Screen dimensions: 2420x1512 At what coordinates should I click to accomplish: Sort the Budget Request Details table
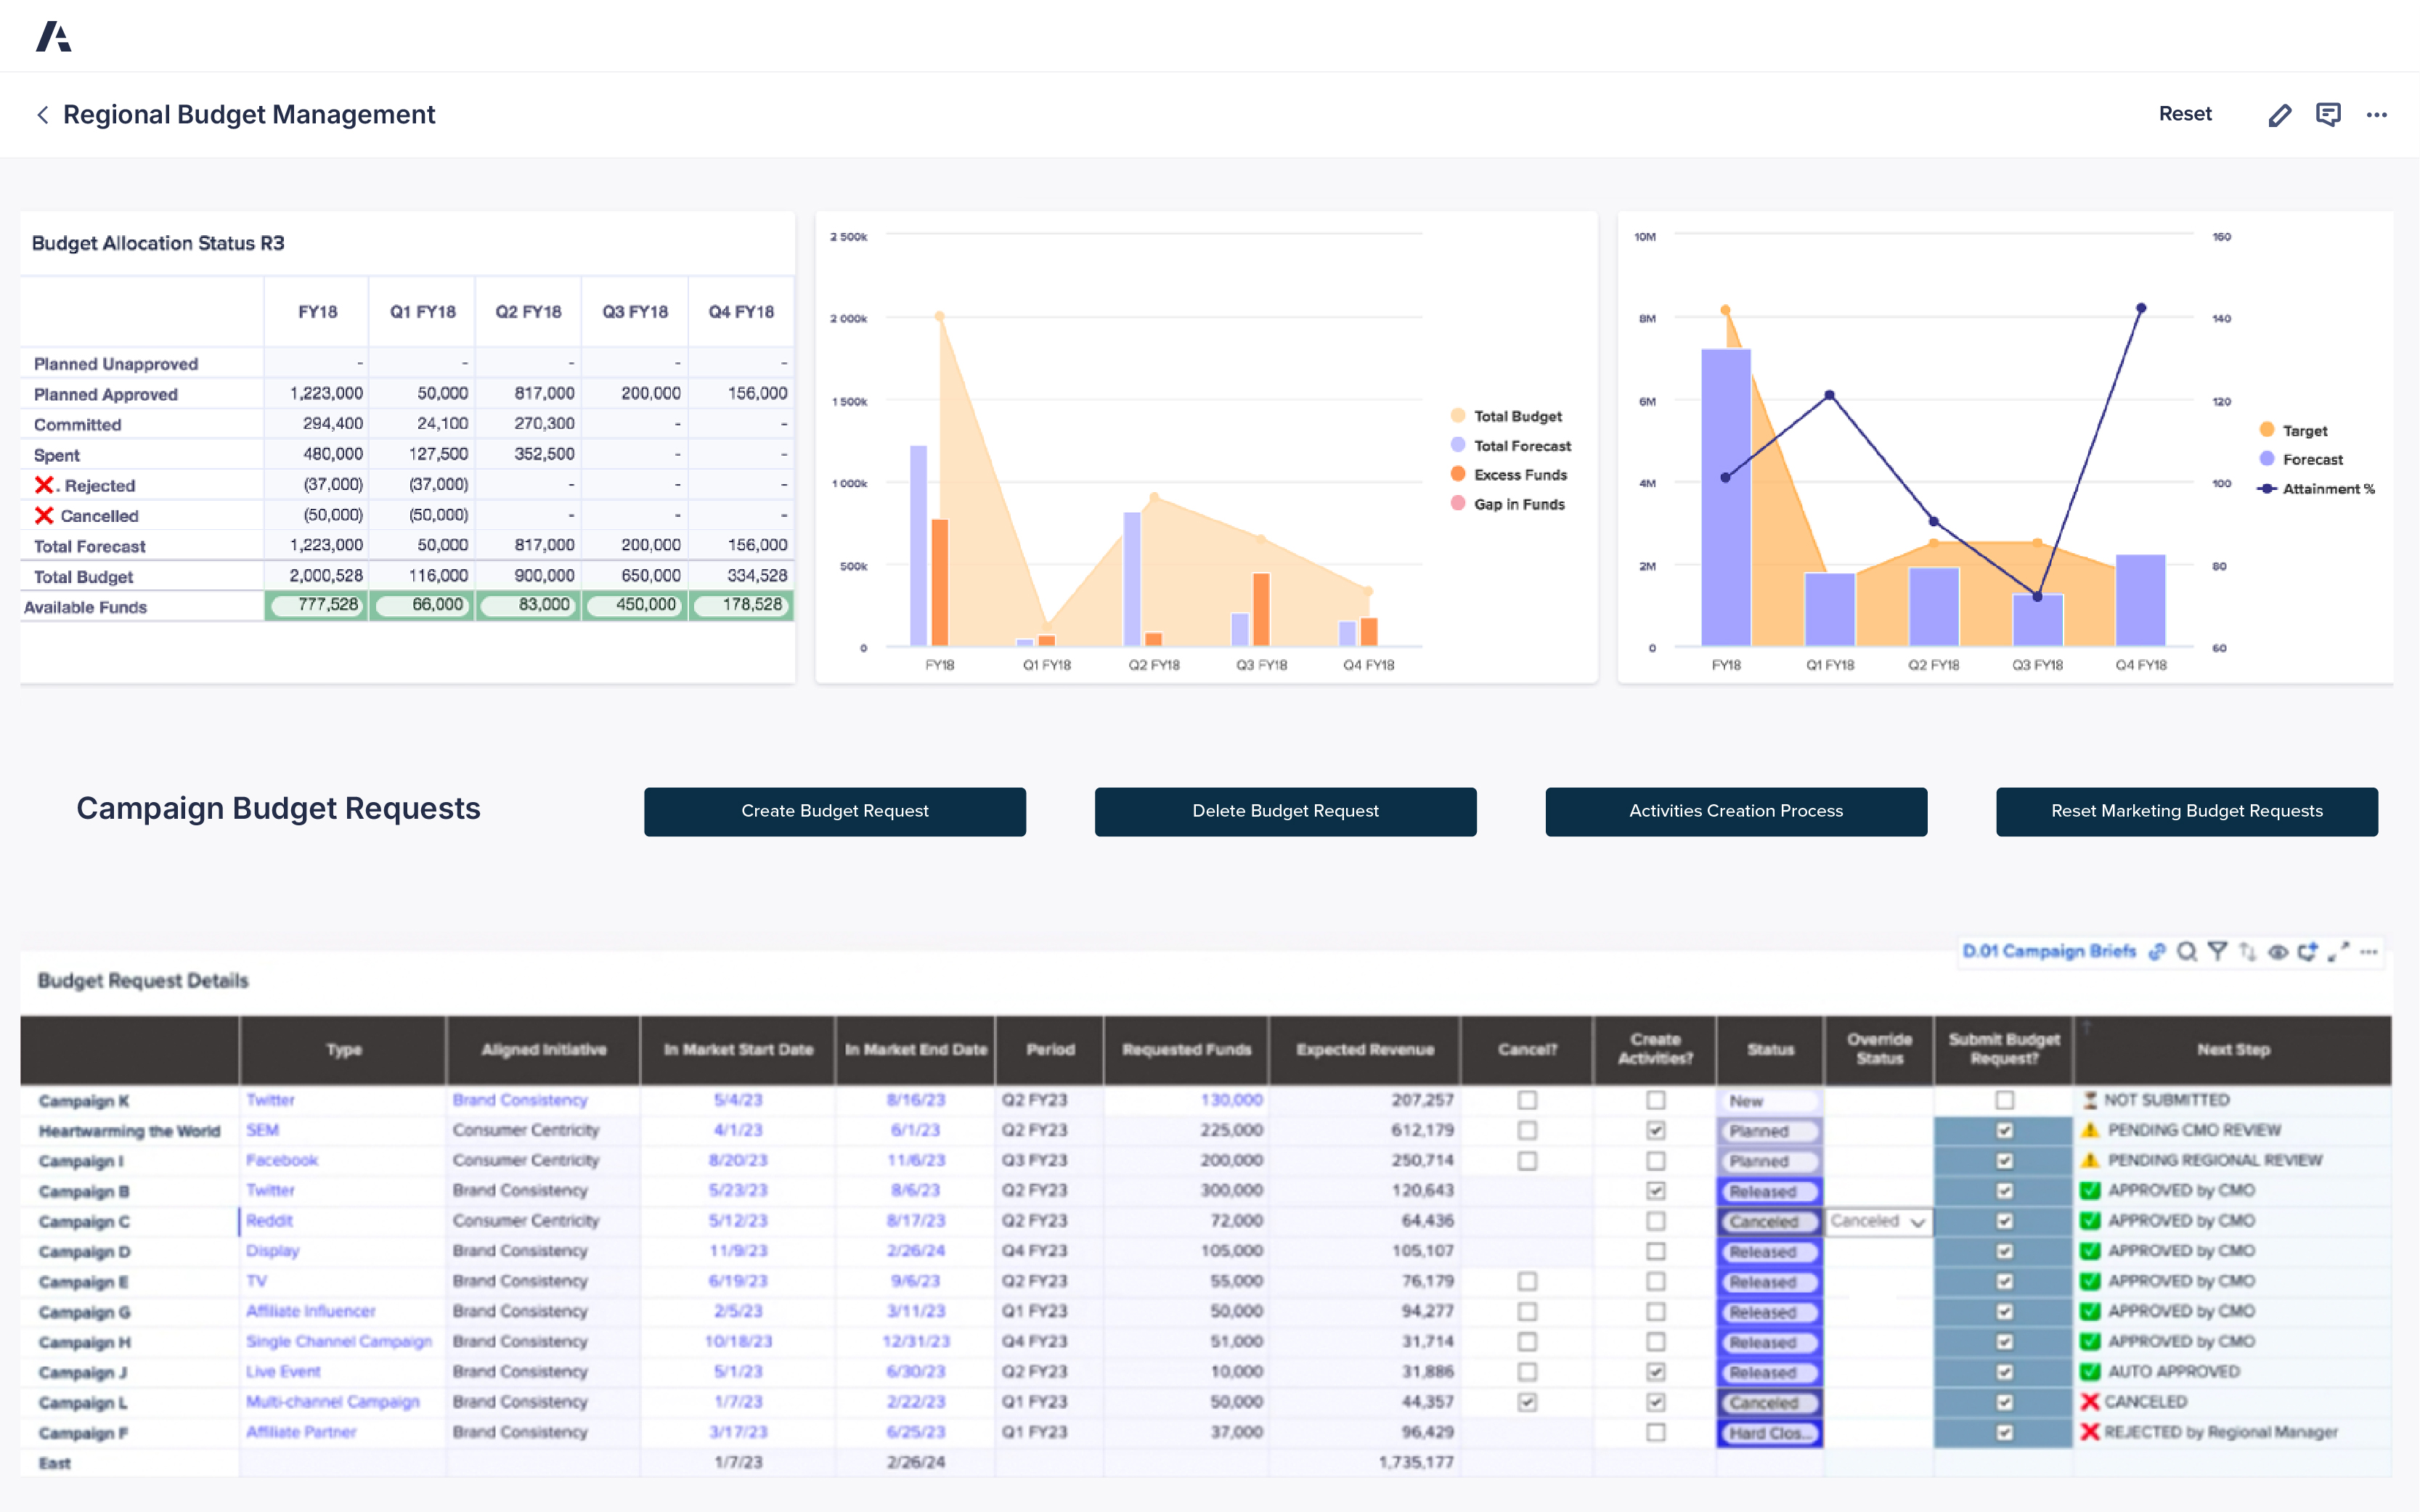(2248, 952)
